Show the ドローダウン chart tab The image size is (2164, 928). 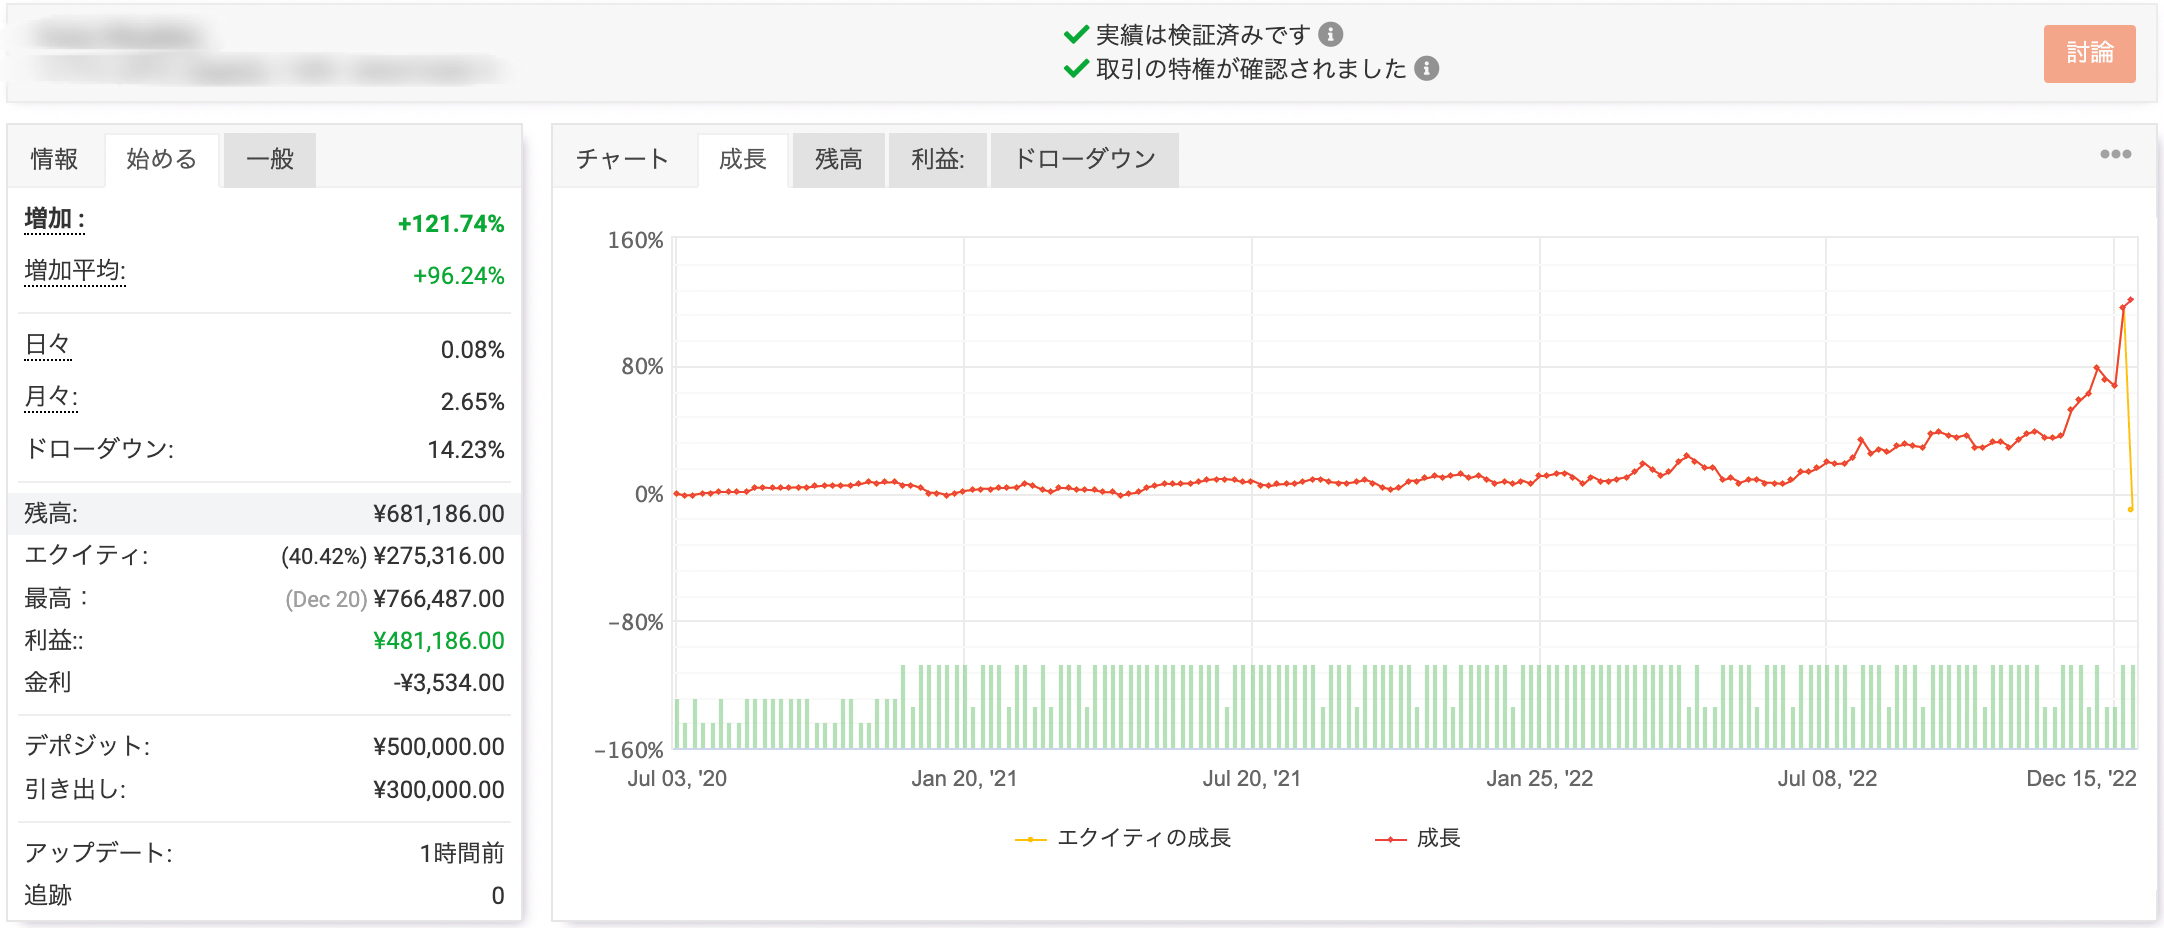tap(1084, 160)
